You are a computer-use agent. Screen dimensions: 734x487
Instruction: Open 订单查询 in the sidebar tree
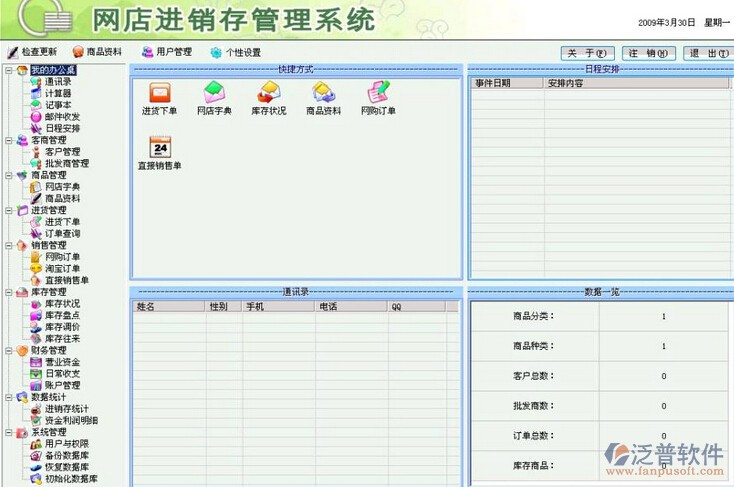click(62, 234)
